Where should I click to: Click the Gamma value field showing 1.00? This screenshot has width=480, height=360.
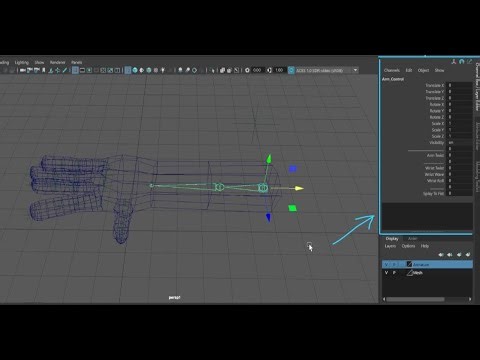click(279, 70)
